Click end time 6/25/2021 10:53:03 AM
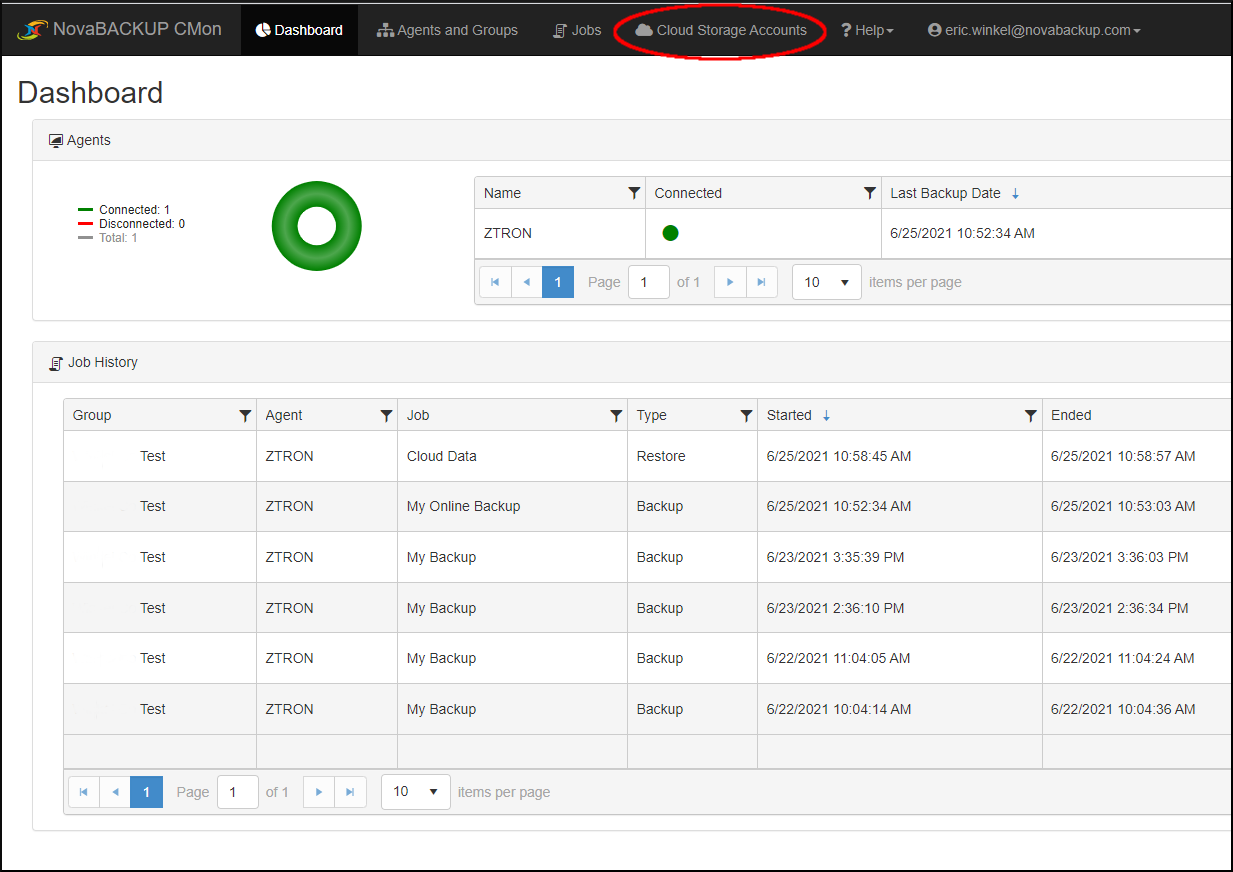1233x872 pixels. point(1123,507)
